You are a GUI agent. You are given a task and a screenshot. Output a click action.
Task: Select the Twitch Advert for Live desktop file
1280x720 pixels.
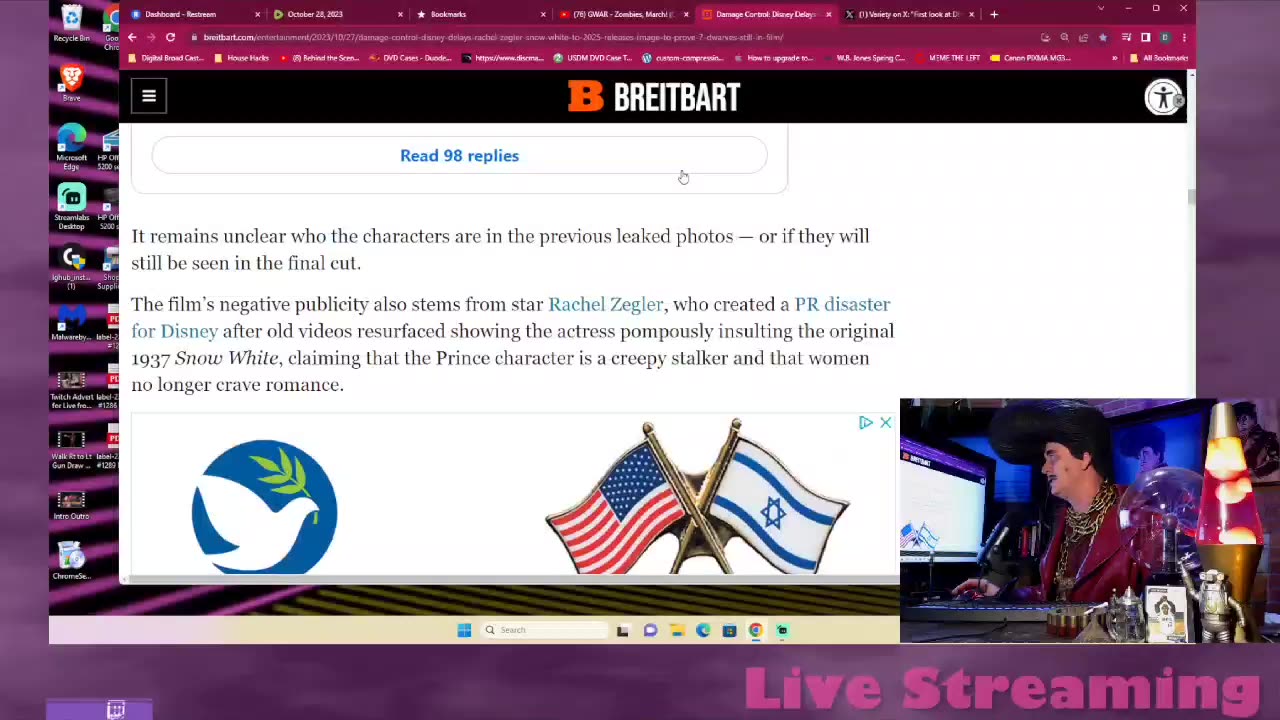(x=71, y=390)
